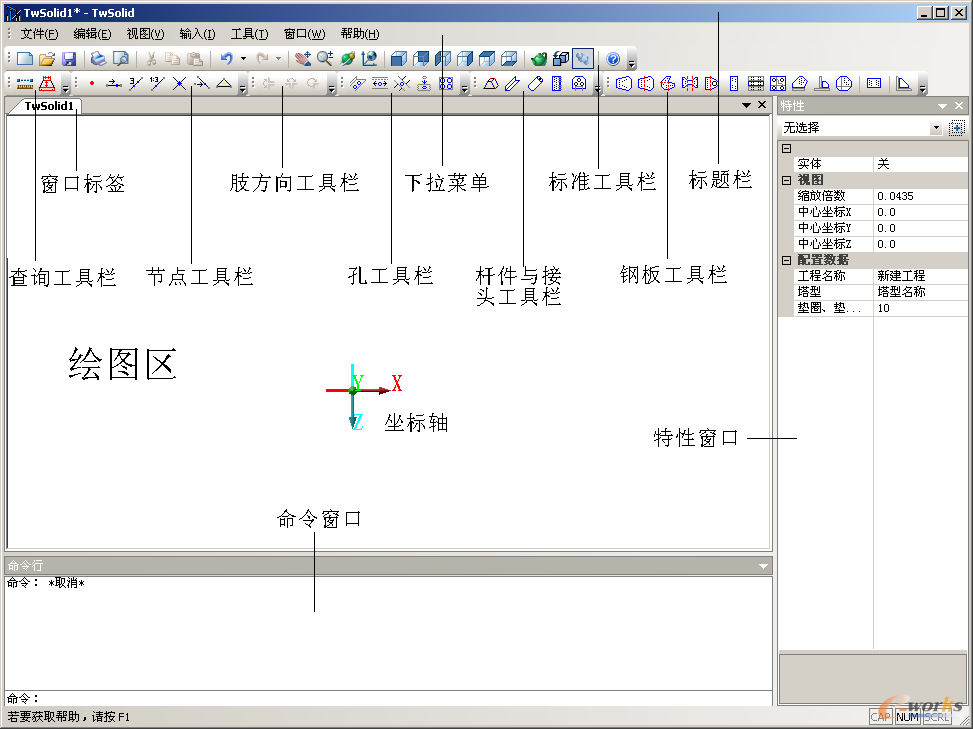Click the green teapot render icon
Viewport: 973px width, 729px height.
point(539,59)
